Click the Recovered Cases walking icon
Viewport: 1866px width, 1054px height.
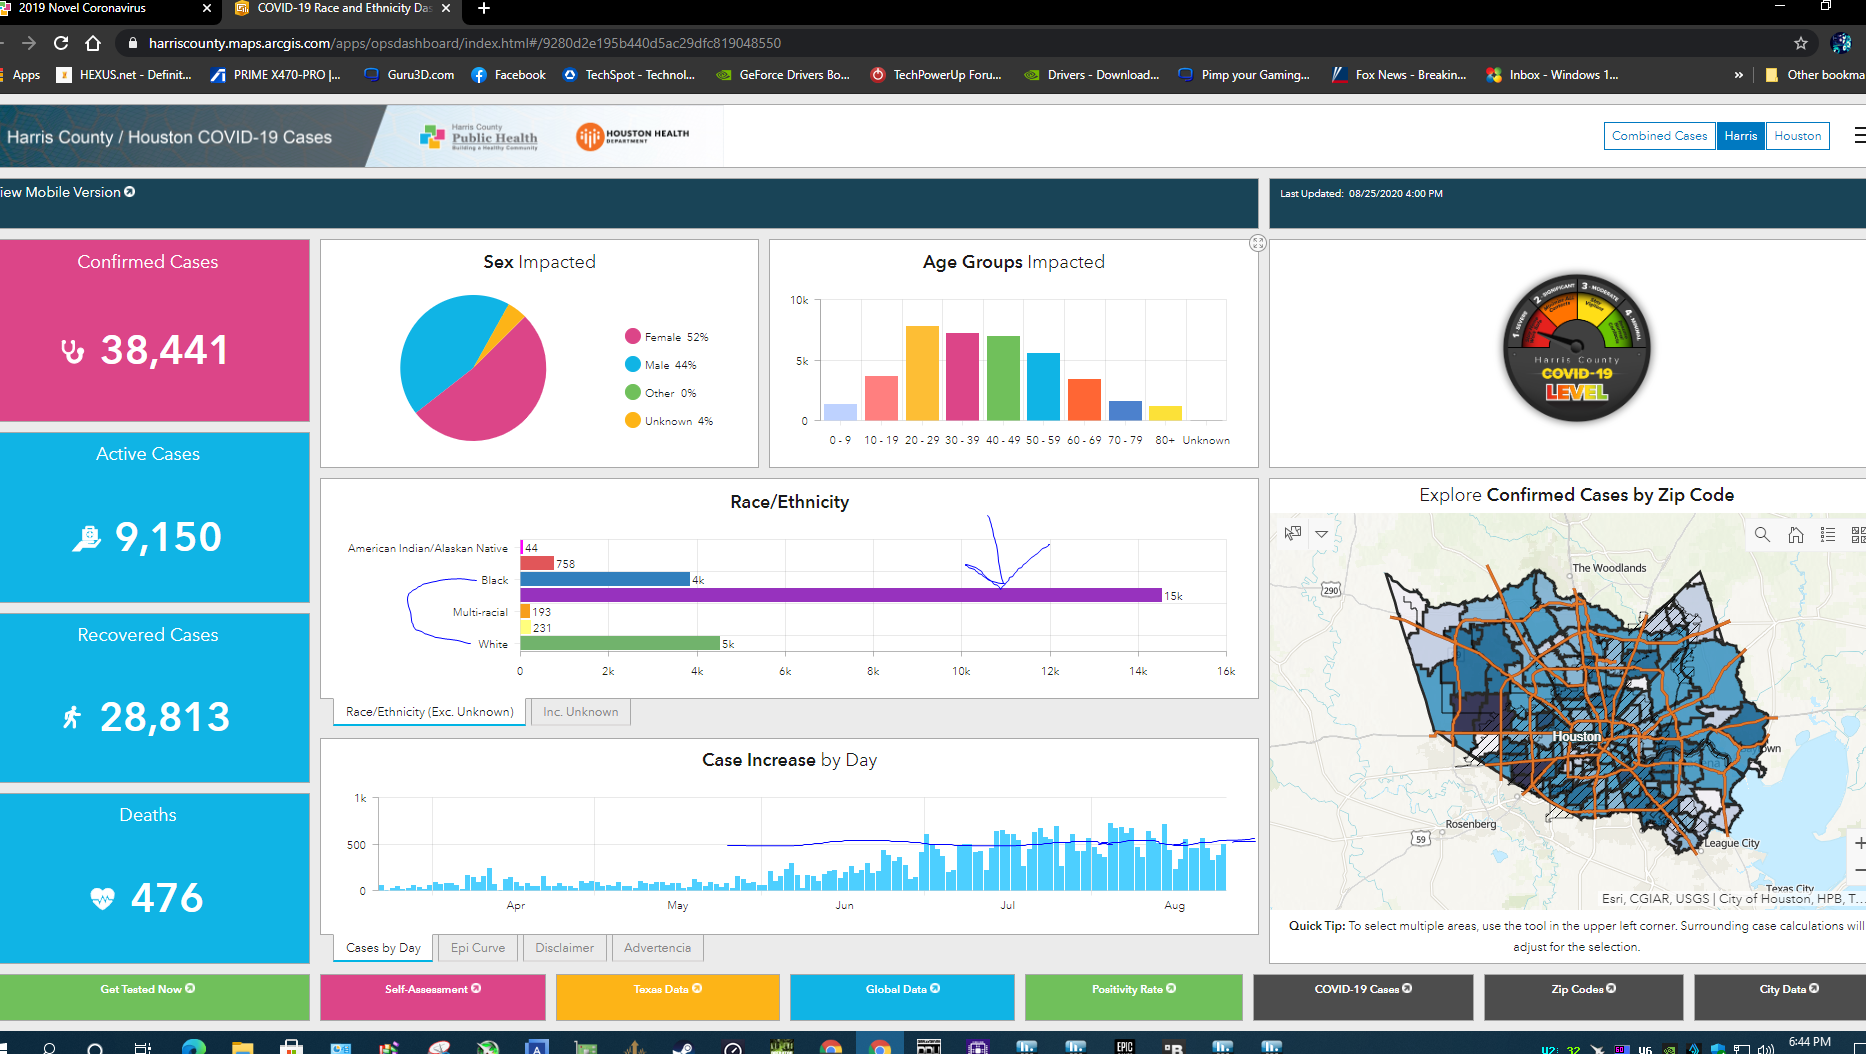71,717
